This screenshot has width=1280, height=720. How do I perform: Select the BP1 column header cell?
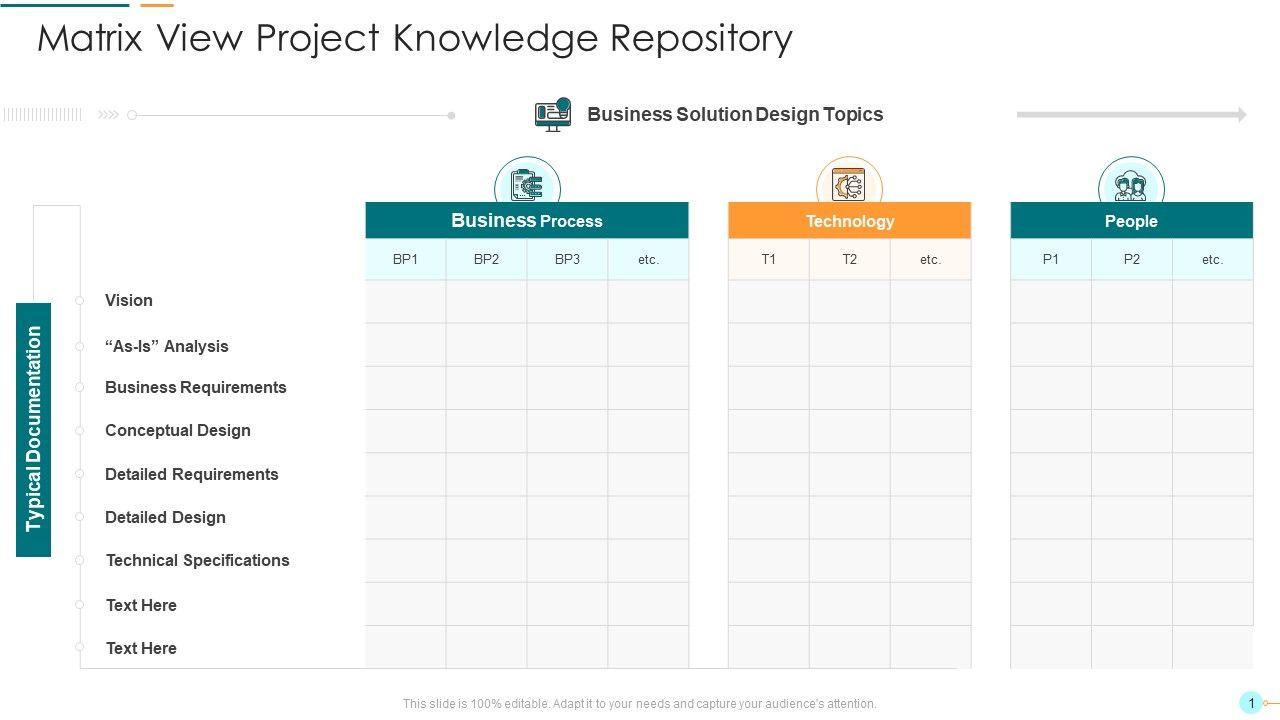click(405, 259)
